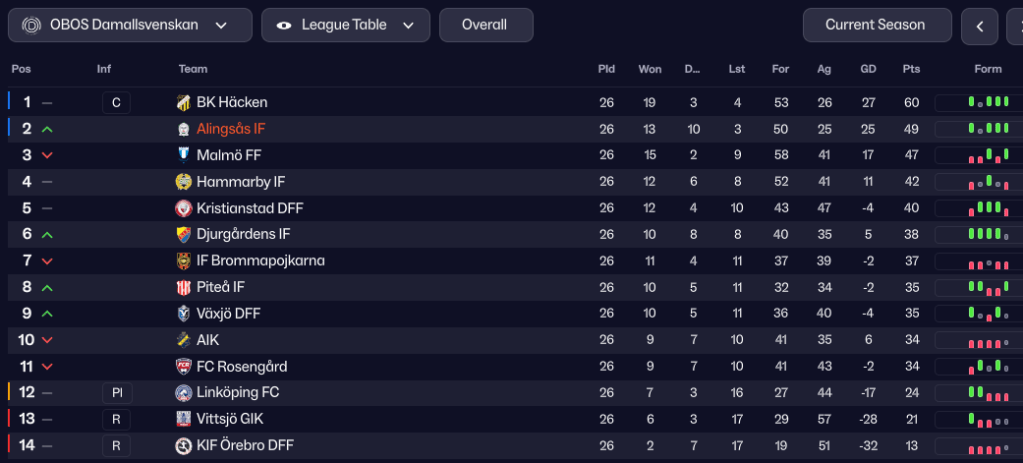Click the Overall filter button
Viewport: 1023px width, 463px height.
pos(485,25)
